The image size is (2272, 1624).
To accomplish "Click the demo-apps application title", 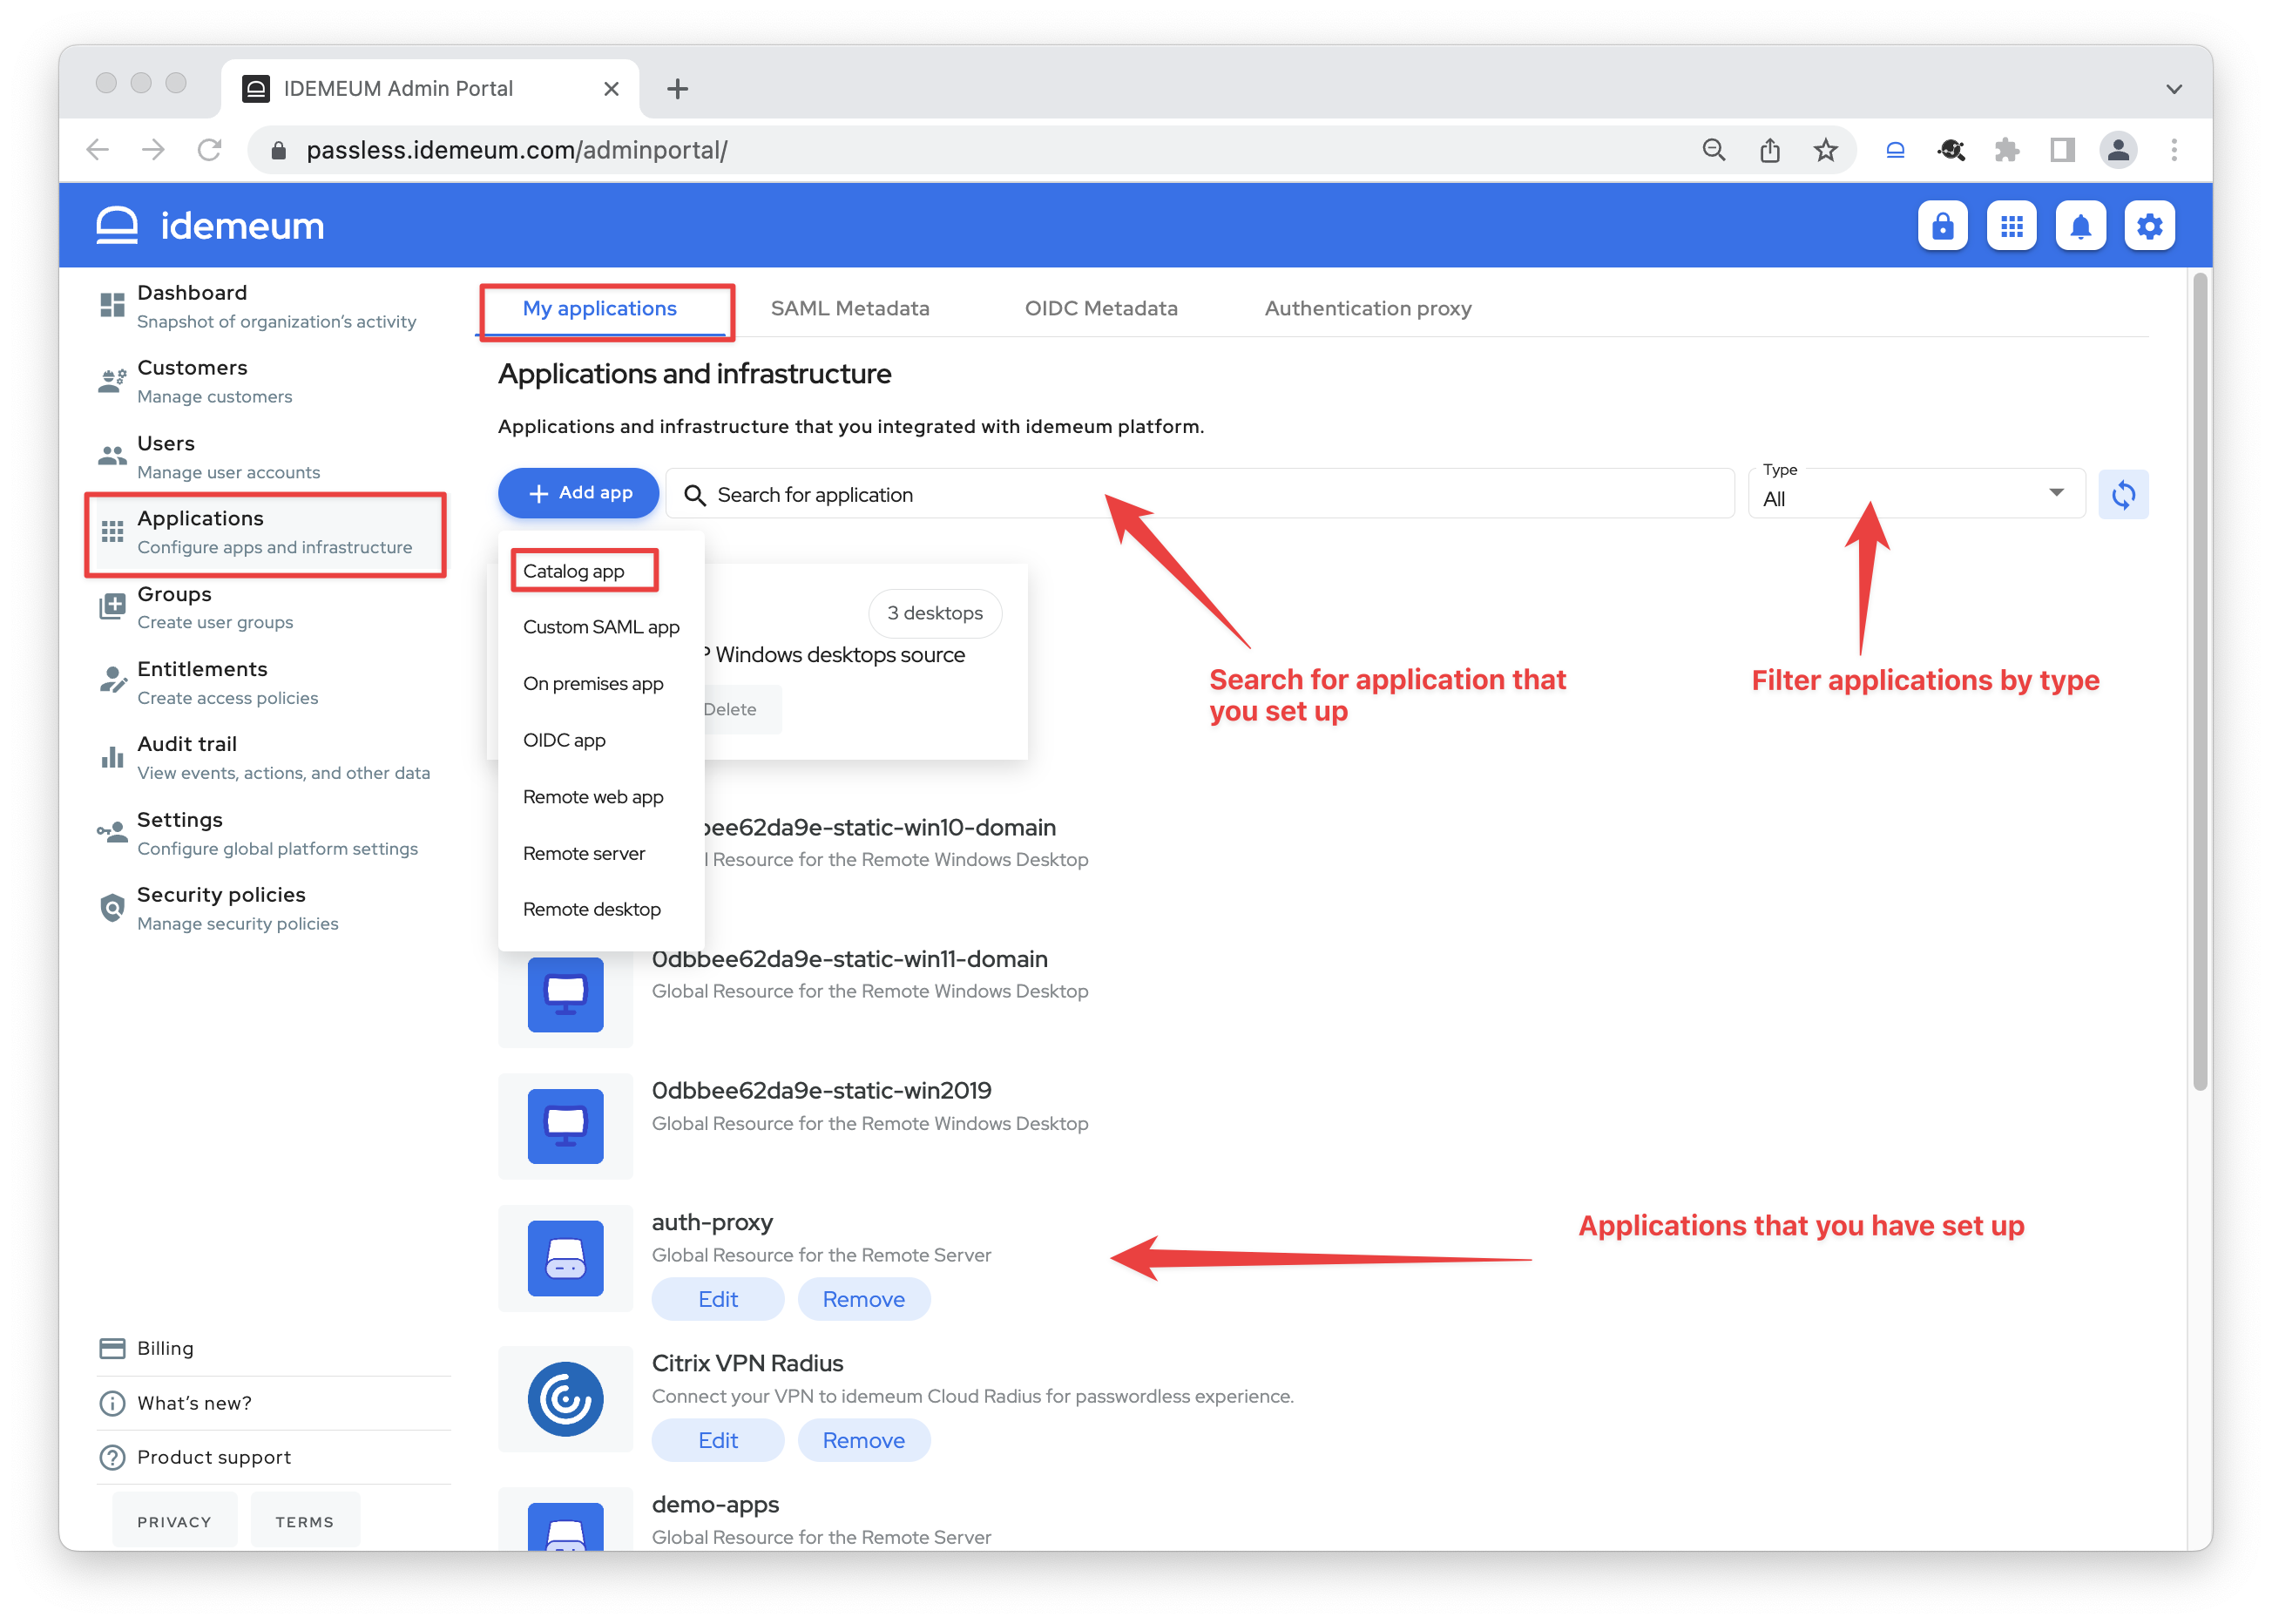I will click(715, 1504).
